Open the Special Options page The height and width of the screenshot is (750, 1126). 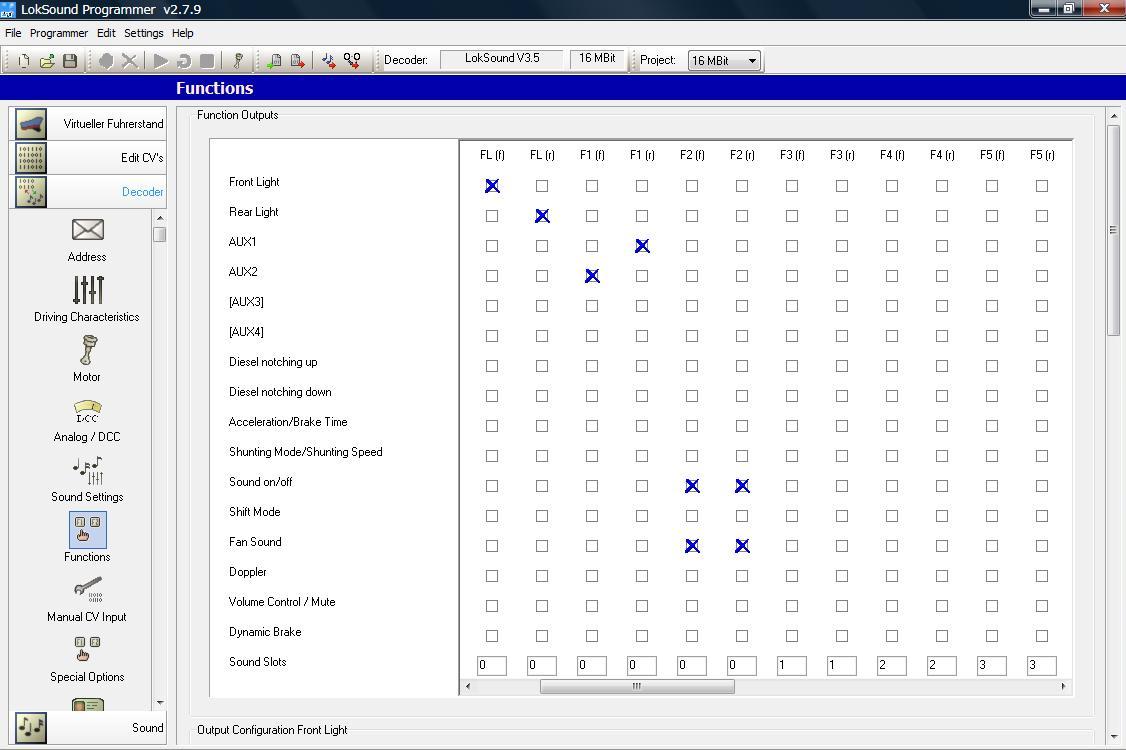click(87, 659)
